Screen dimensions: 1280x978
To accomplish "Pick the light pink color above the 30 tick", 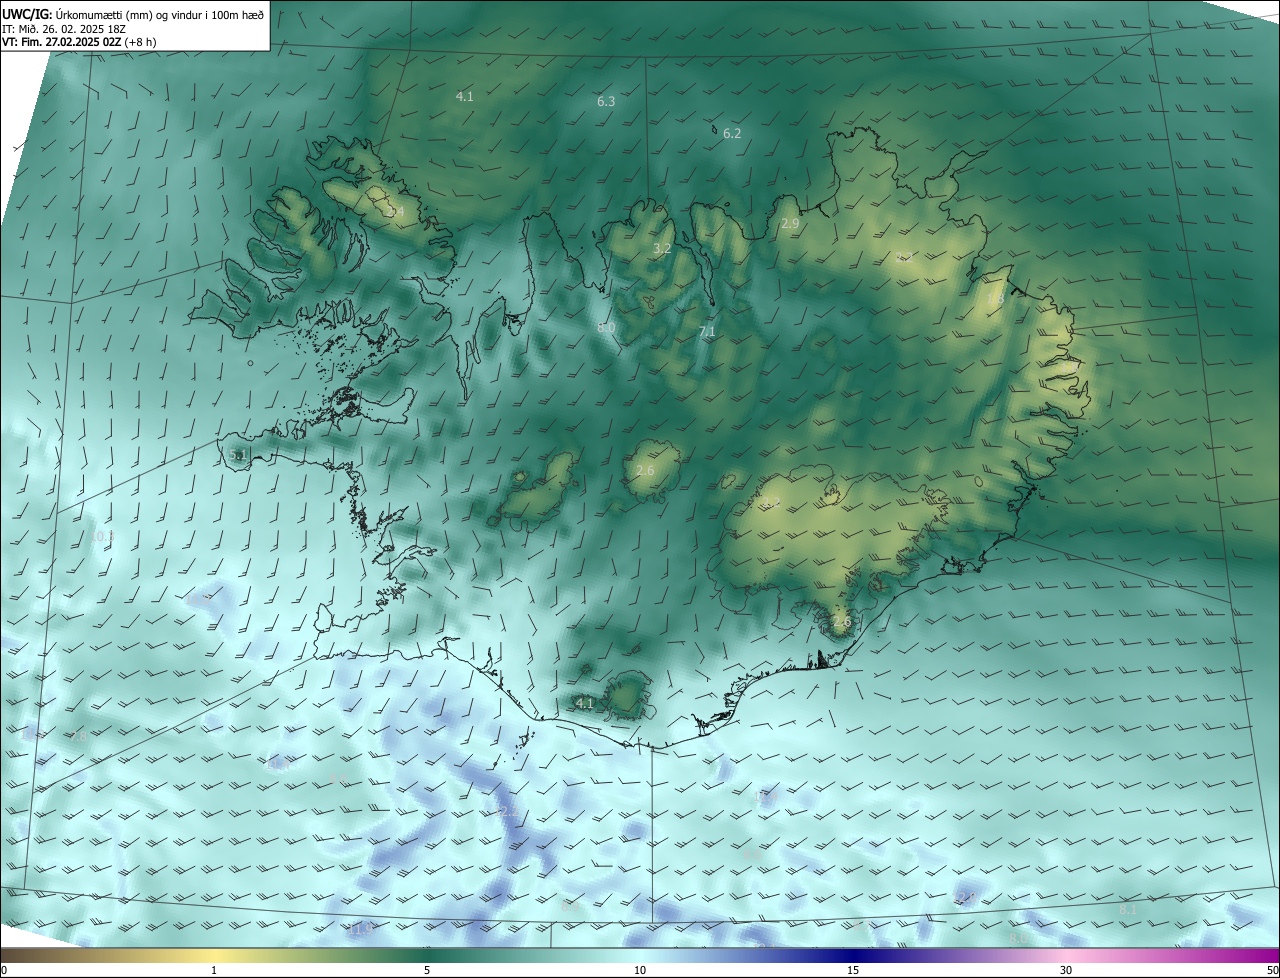I will coord(1066,955).
